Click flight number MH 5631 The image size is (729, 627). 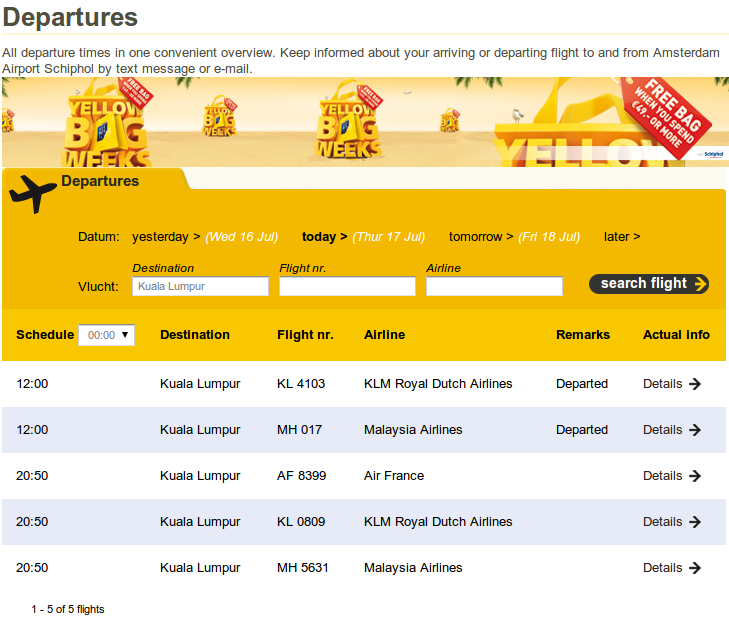coord(303,568)
